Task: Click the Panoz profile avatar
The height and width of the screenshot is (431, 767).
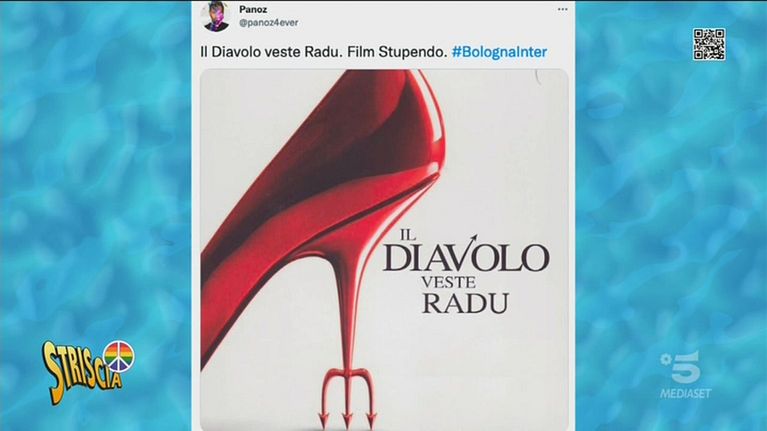Action: (x=215, y=16)
